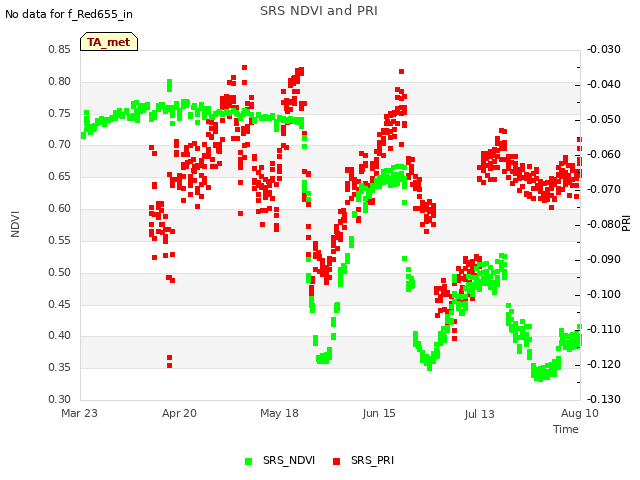This screenshot has width=640, height=480.
Task: Click the NDVI left axis title
Action: (15, 224)
